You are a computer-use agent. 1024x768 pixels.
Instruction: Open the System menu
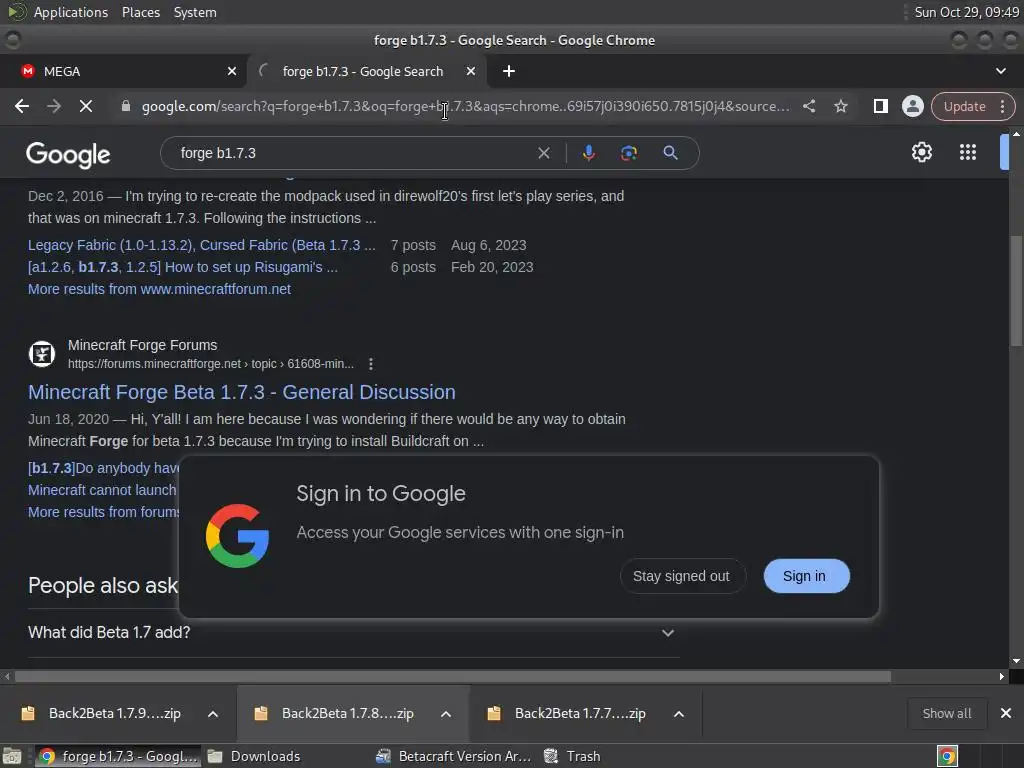pyautogui.click(x=195, y=12)
